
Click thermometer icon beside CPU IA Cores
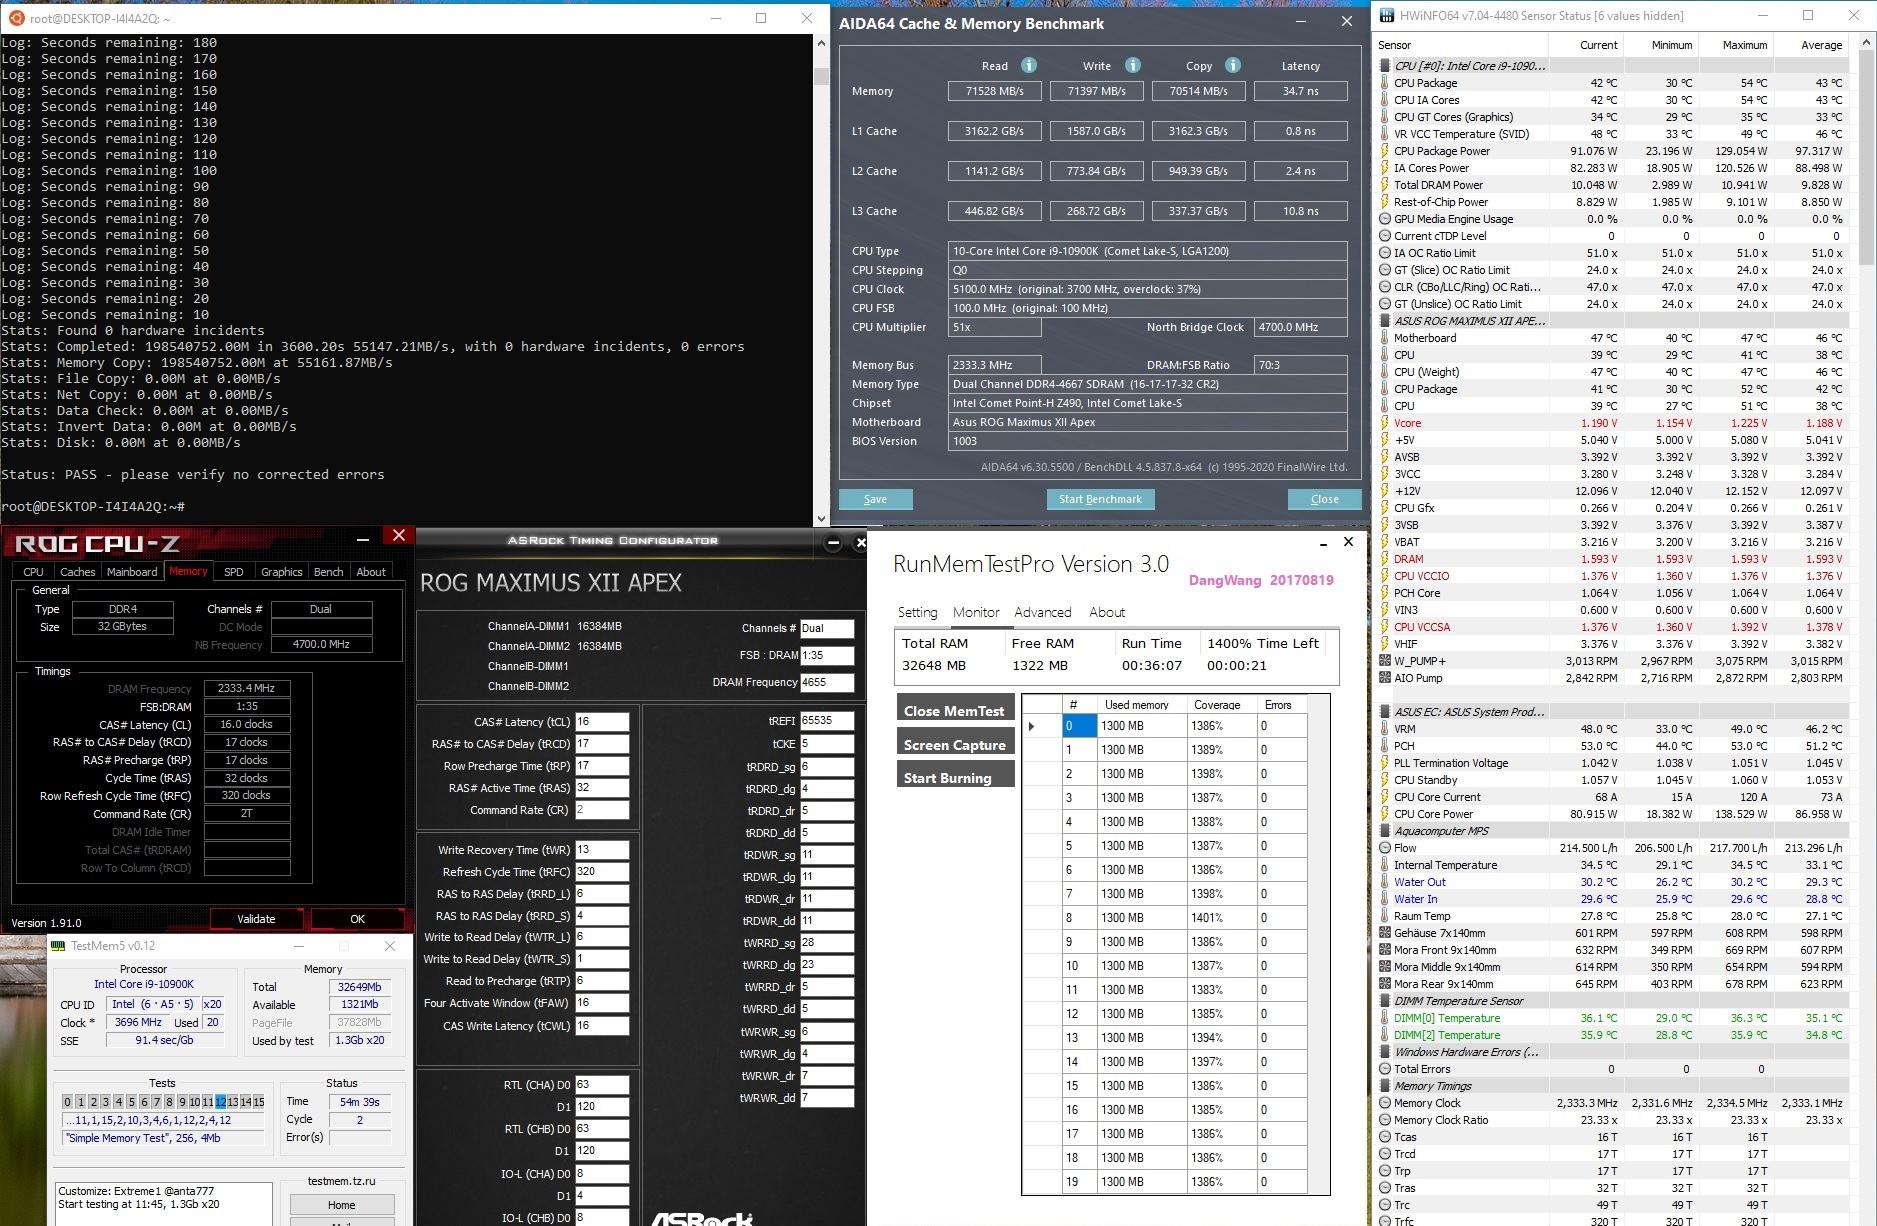(1385, 100)
